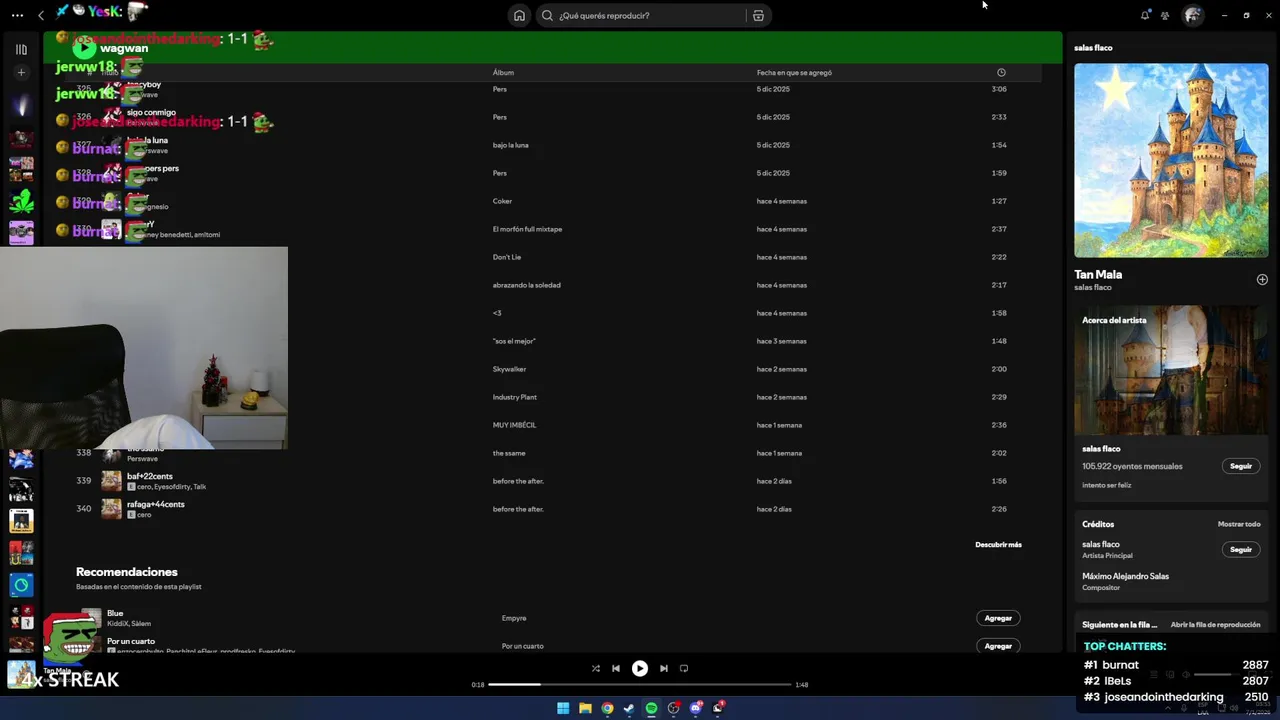Click 'Mostrar todo' in Créditos
Screen dimensions: 1280x720
[x=1239, y=524]
